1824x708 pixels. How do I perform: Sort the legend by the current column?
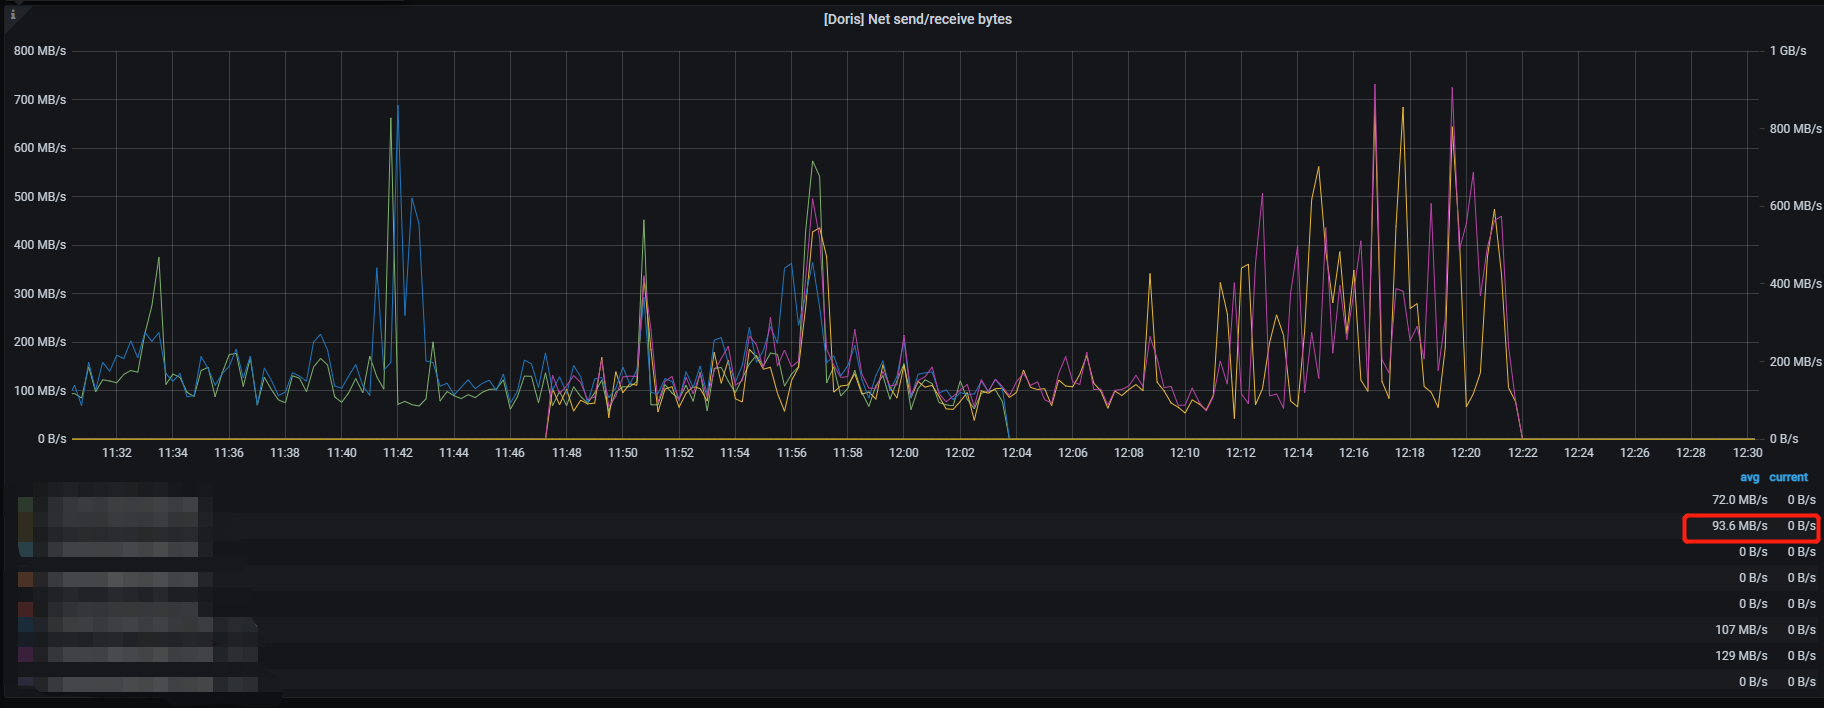[x=1788, y=478]
